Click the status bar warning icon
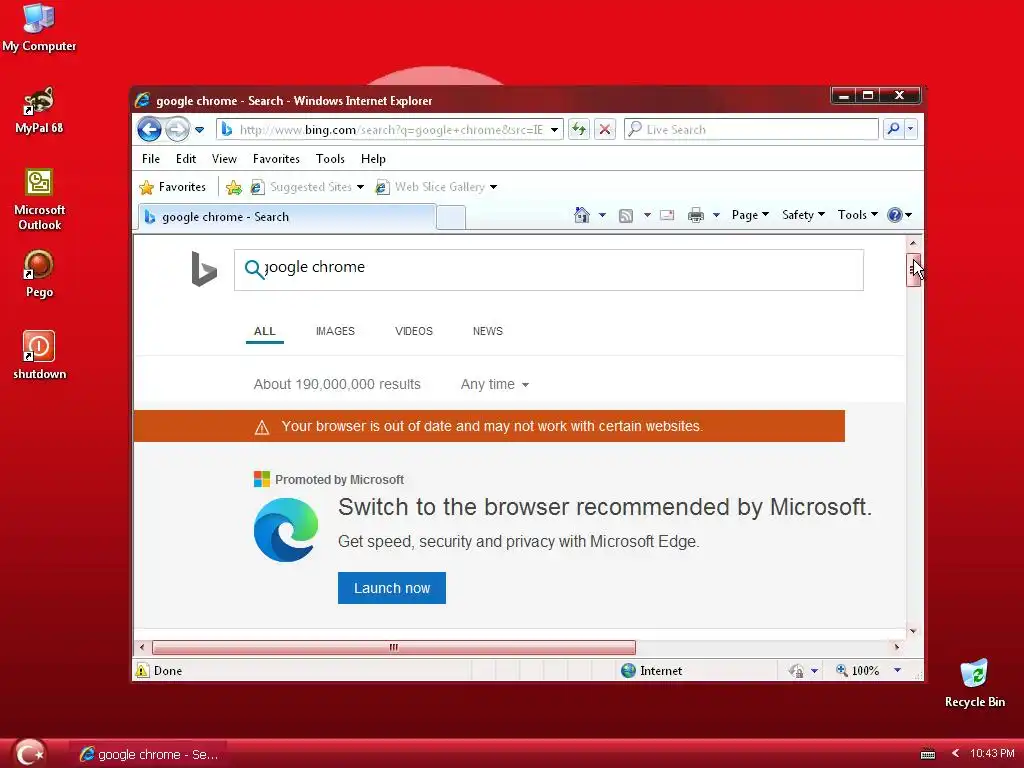This screenshot has height=768, width=1024. point(142,670)
